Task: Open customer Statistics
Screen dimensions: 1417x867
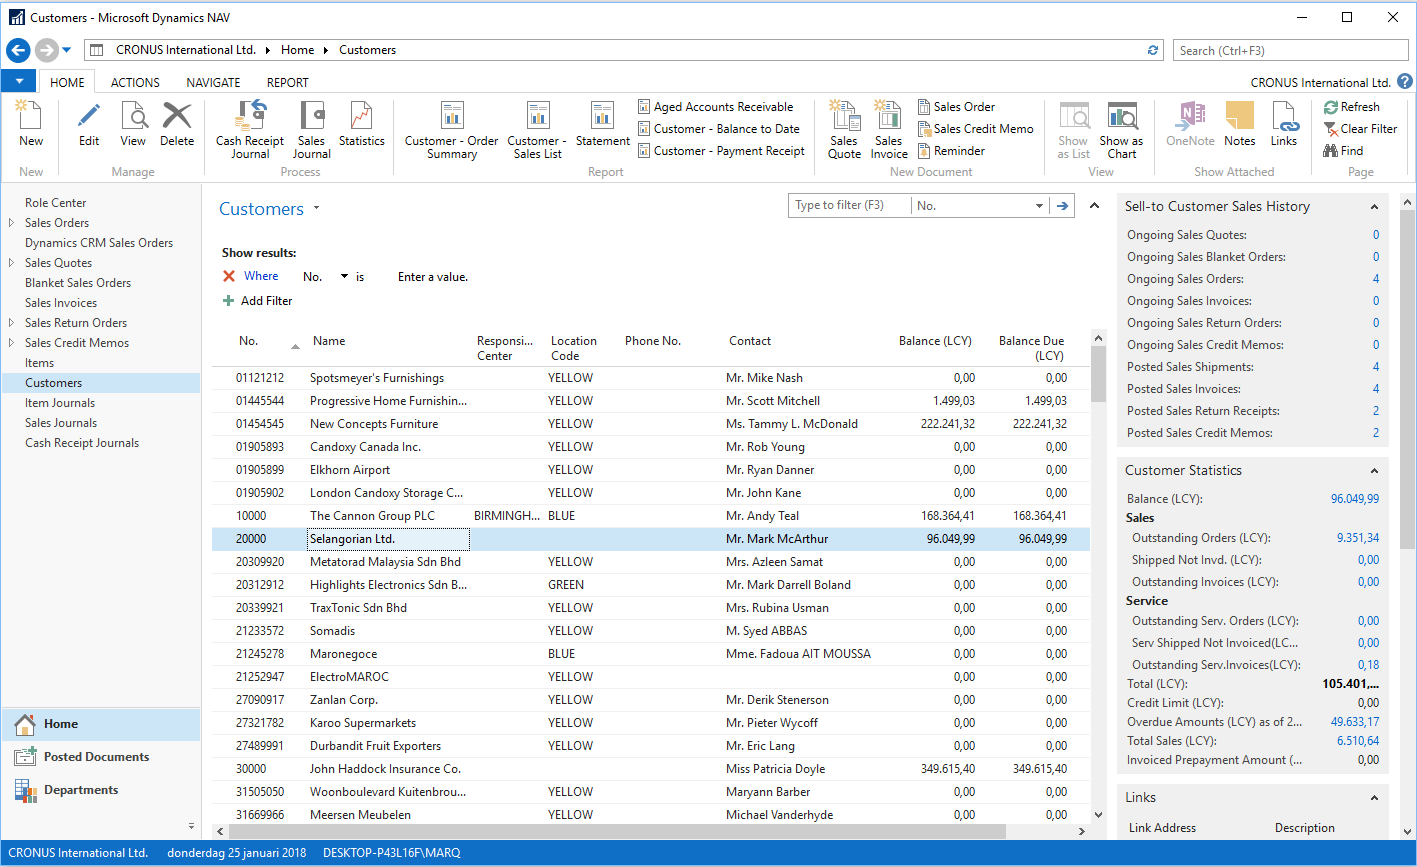Action: point(362,125)
